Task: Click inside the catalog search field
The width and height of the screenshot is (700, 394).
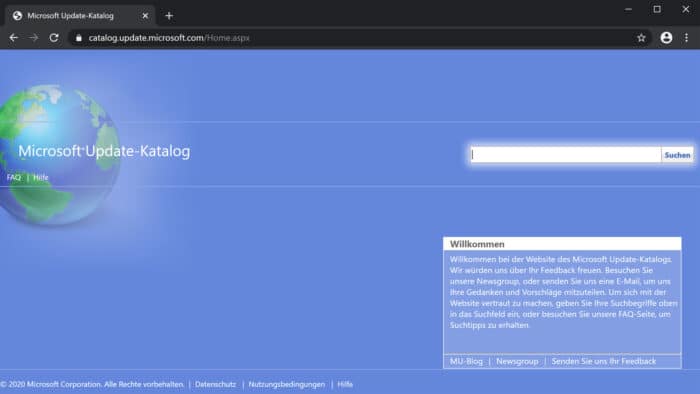Action: [x=566, y=155]
